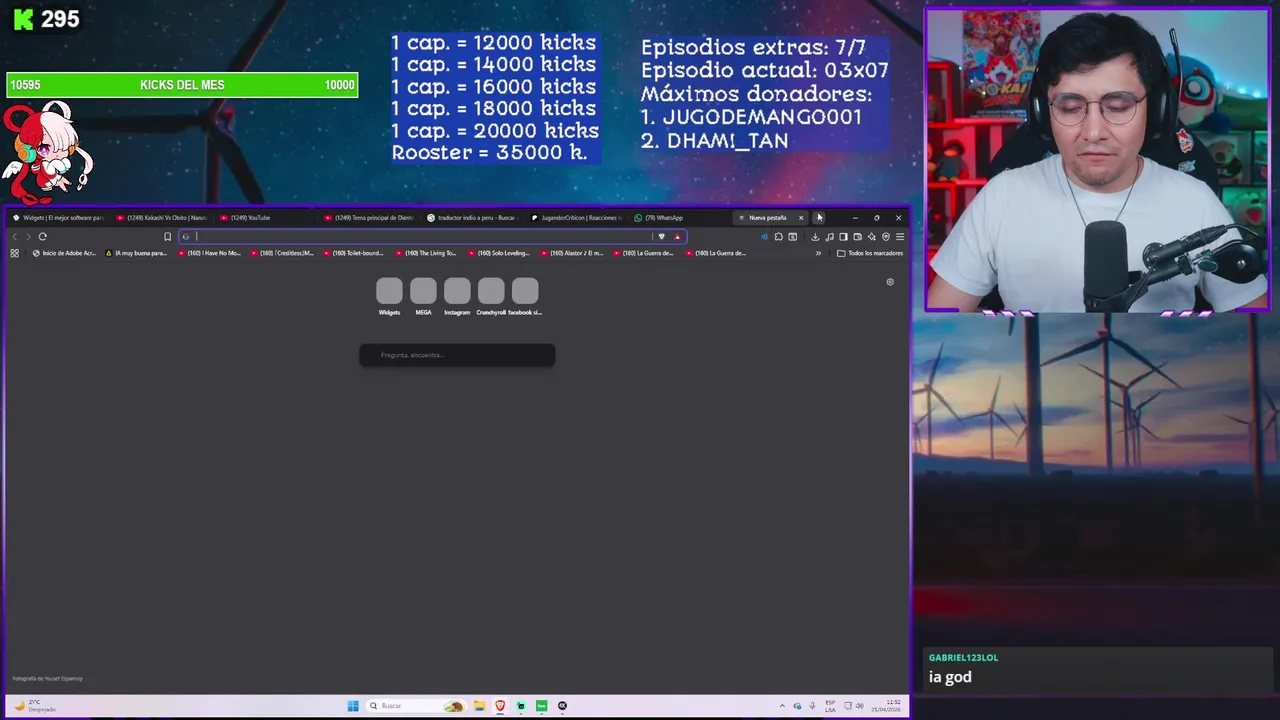
Task: Open Creditless bookmark
Action: [x=281, y=253]
